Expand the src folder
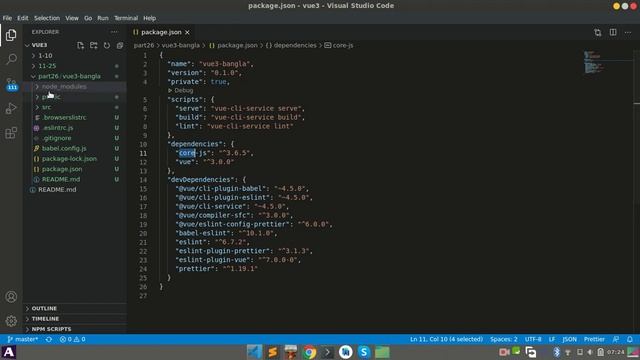 46,107
